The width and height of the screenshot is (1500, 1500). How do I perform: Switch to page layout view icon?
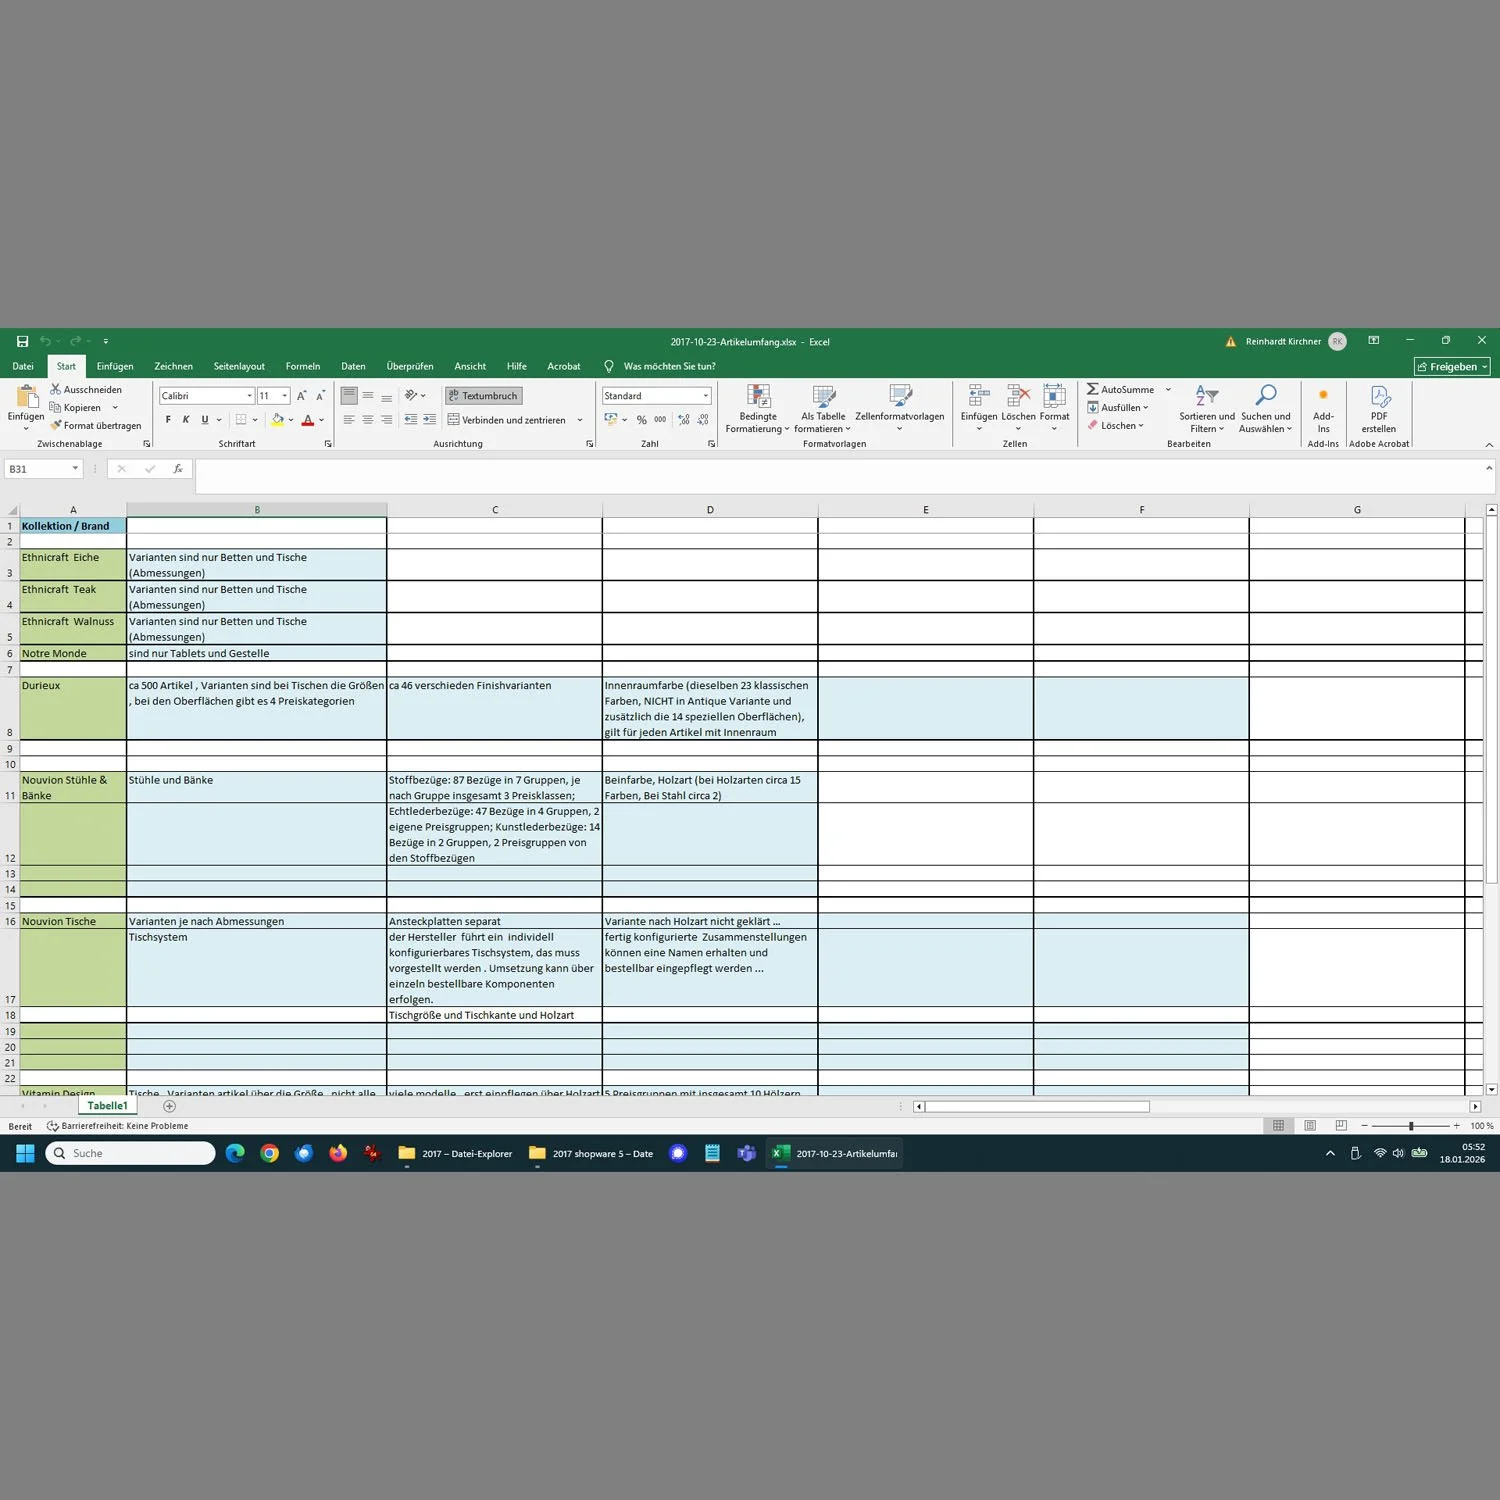click(x=1310, y=1126)
